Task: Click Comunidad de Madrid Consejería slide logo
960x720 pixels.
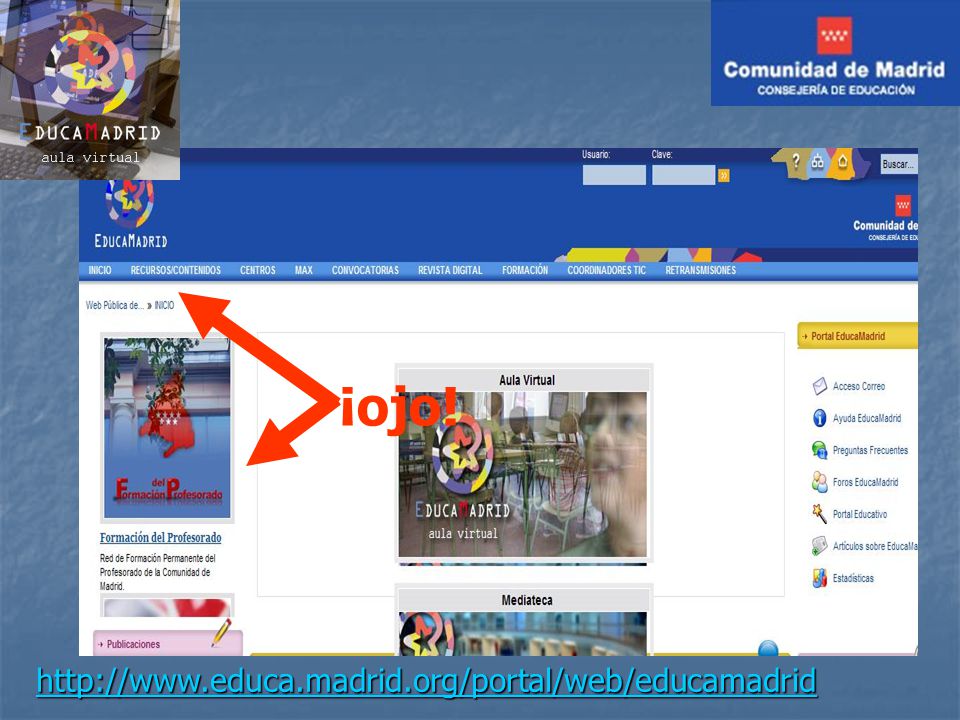Action: [835, 53]
